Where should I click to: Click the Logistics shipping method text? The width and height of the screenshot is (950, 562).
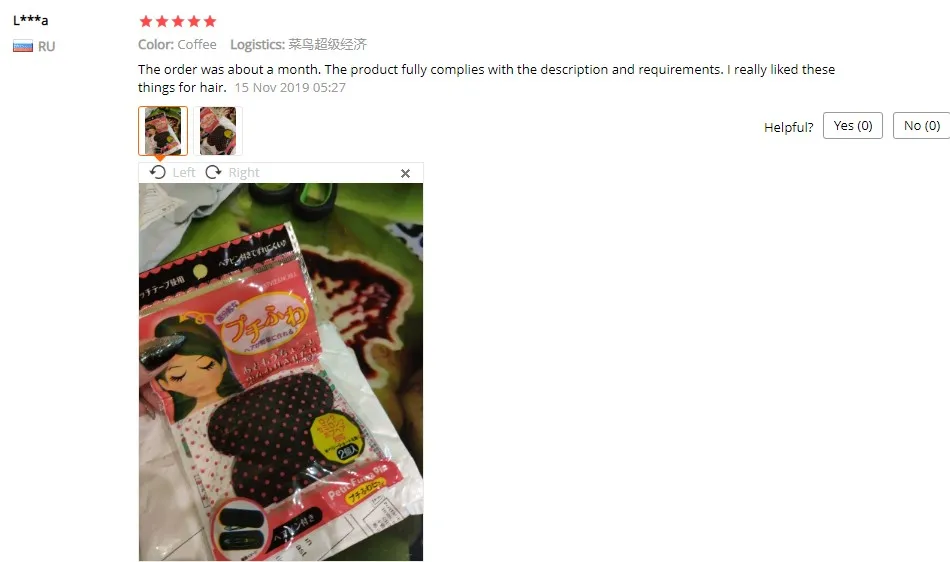tap(298, 44)
